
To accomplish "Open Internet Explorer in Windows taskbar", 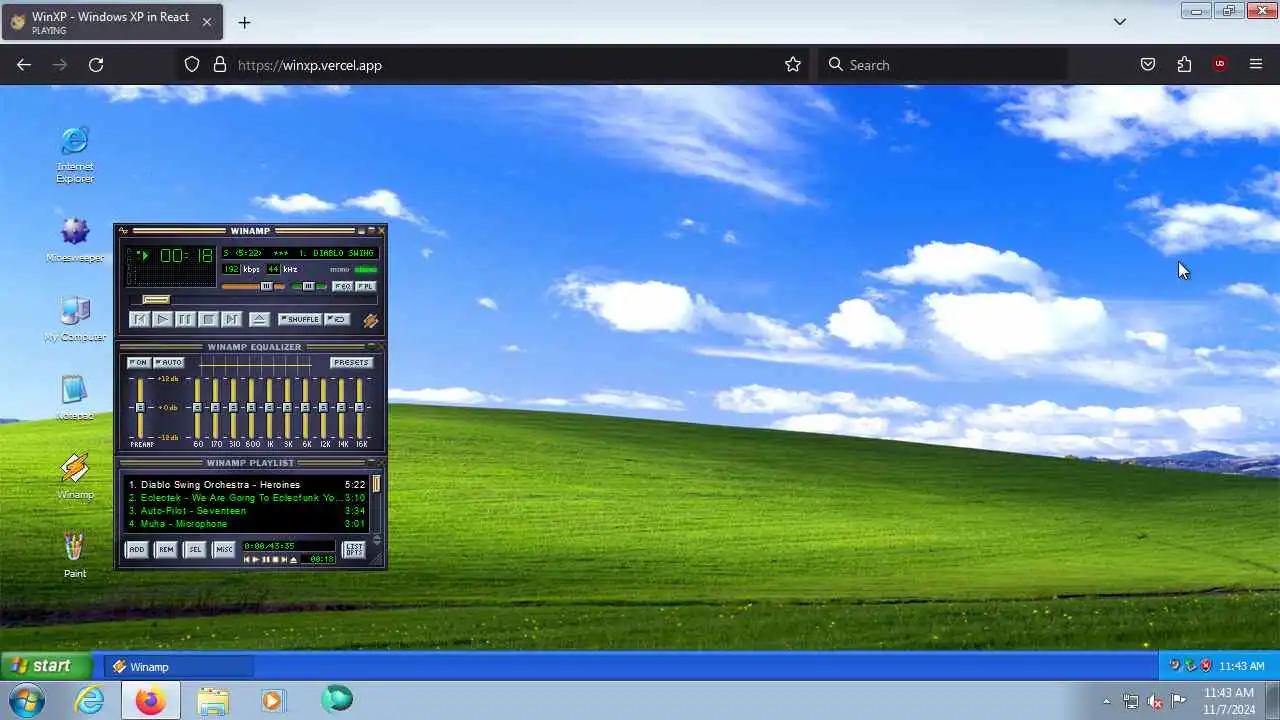I will point(90,700).
